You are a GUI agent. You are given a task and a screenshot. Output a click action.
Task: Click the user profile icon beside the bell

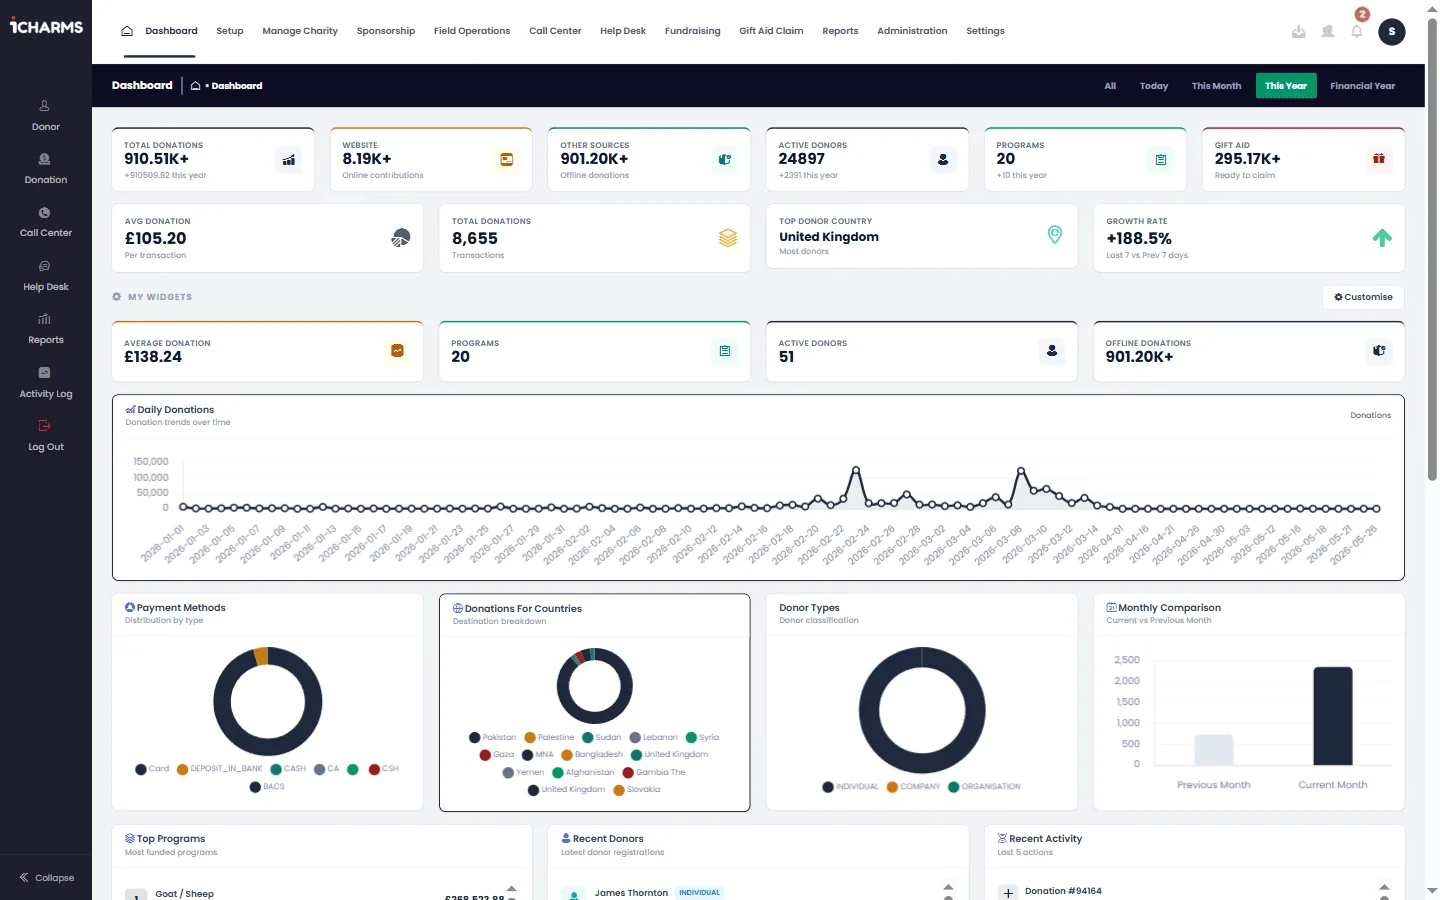click(x=1328, y=31)
